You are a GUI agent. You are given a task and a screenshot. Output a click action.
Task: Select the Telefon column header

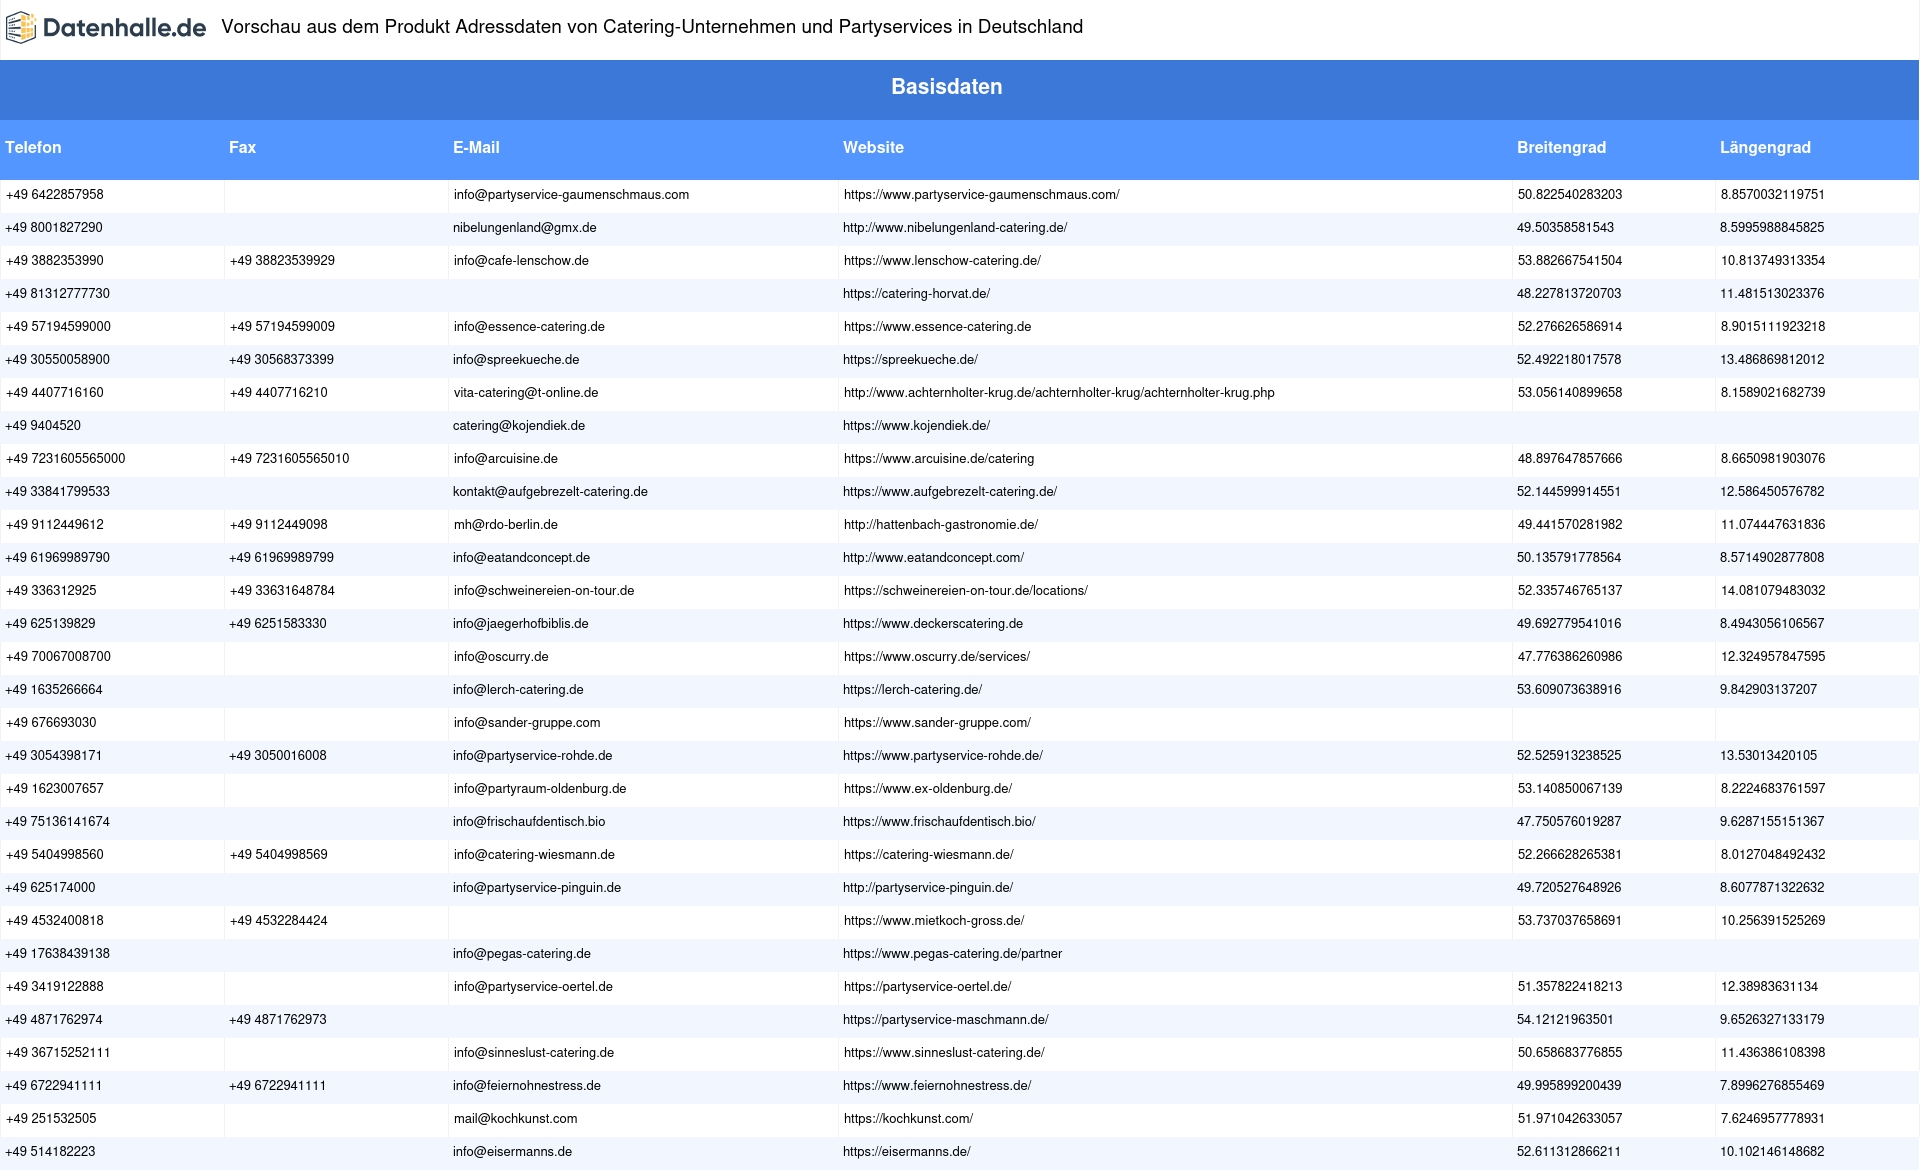click(x=33, y=147)
